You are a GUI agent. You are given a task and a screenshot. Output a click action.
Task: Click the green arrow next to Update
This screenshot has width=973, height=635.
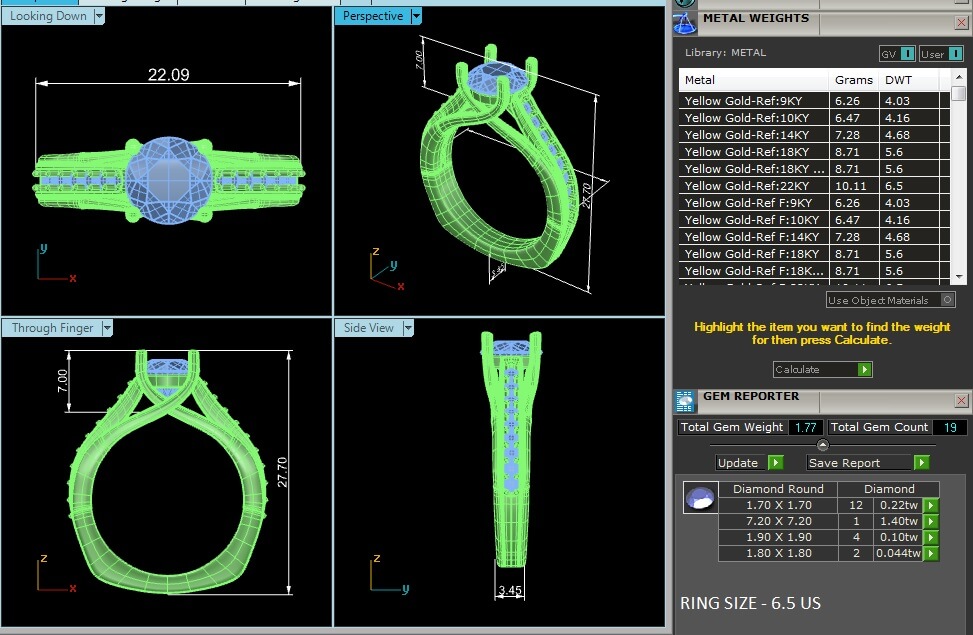(776, 463)
